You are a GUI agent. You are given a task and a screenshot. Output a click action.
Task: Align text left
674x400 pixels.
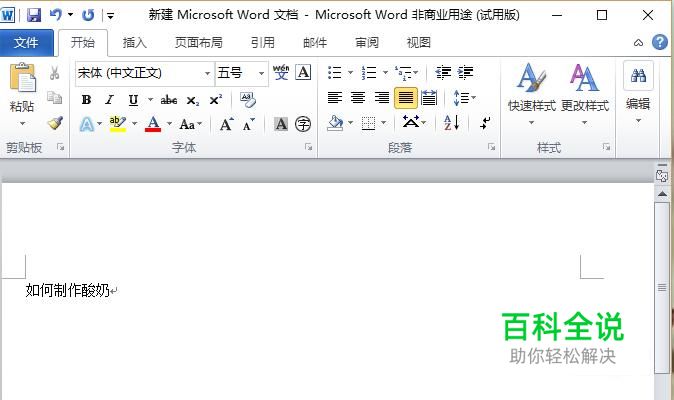[335, 98]
